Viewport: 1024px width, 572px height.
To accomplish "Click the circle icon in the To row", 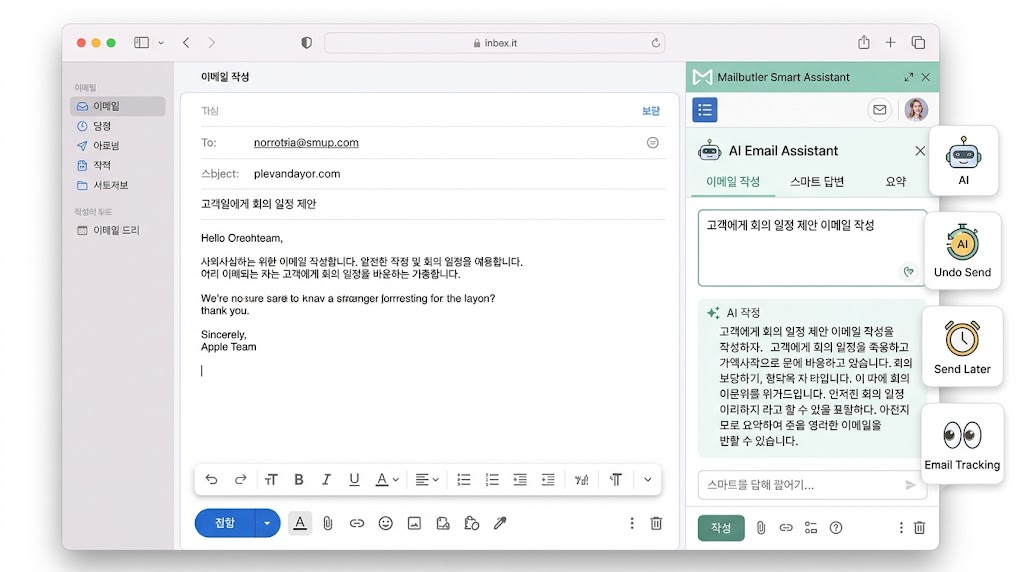I will tap(652, 142).
